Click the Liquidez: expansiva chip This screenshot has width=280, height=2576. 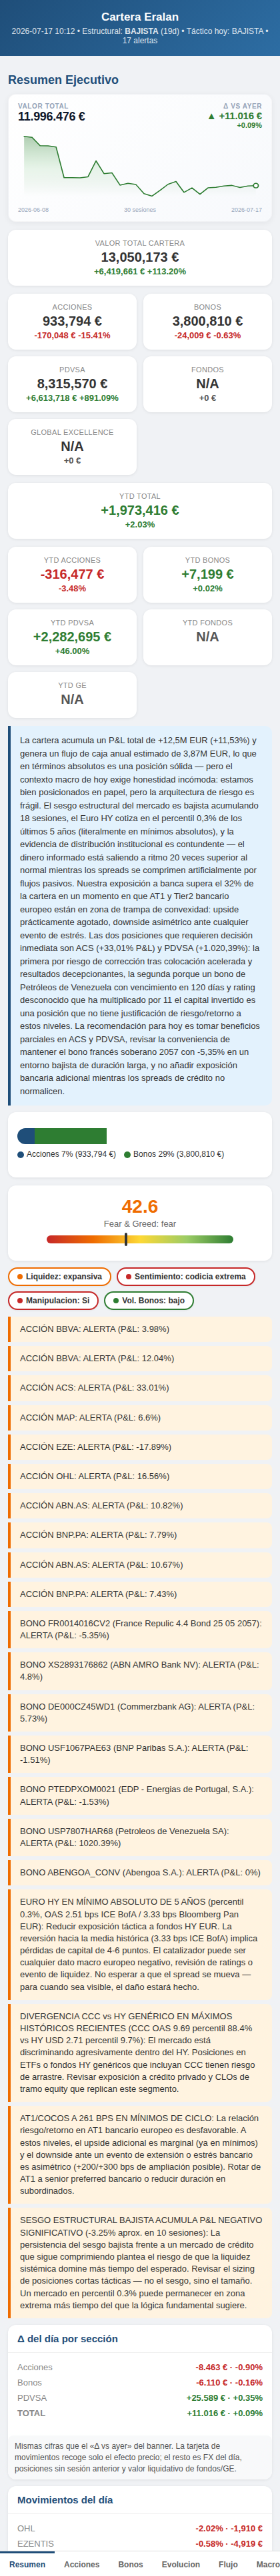pos(60,1276)
